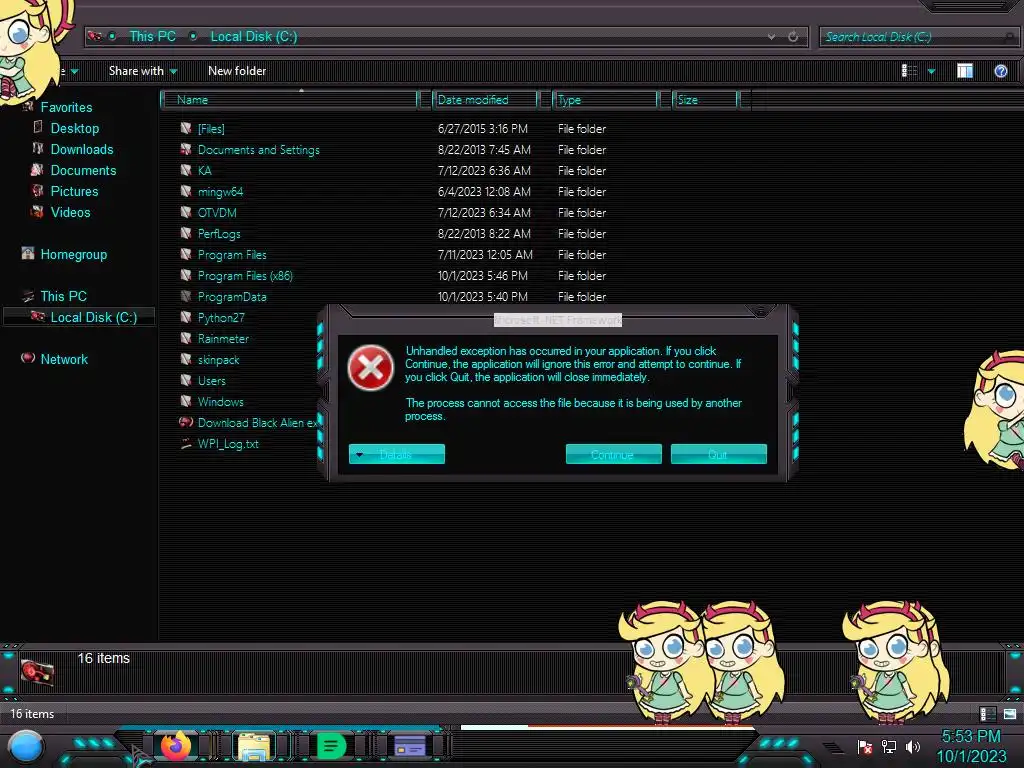Click the Downloads icon in Favorites

38,148
